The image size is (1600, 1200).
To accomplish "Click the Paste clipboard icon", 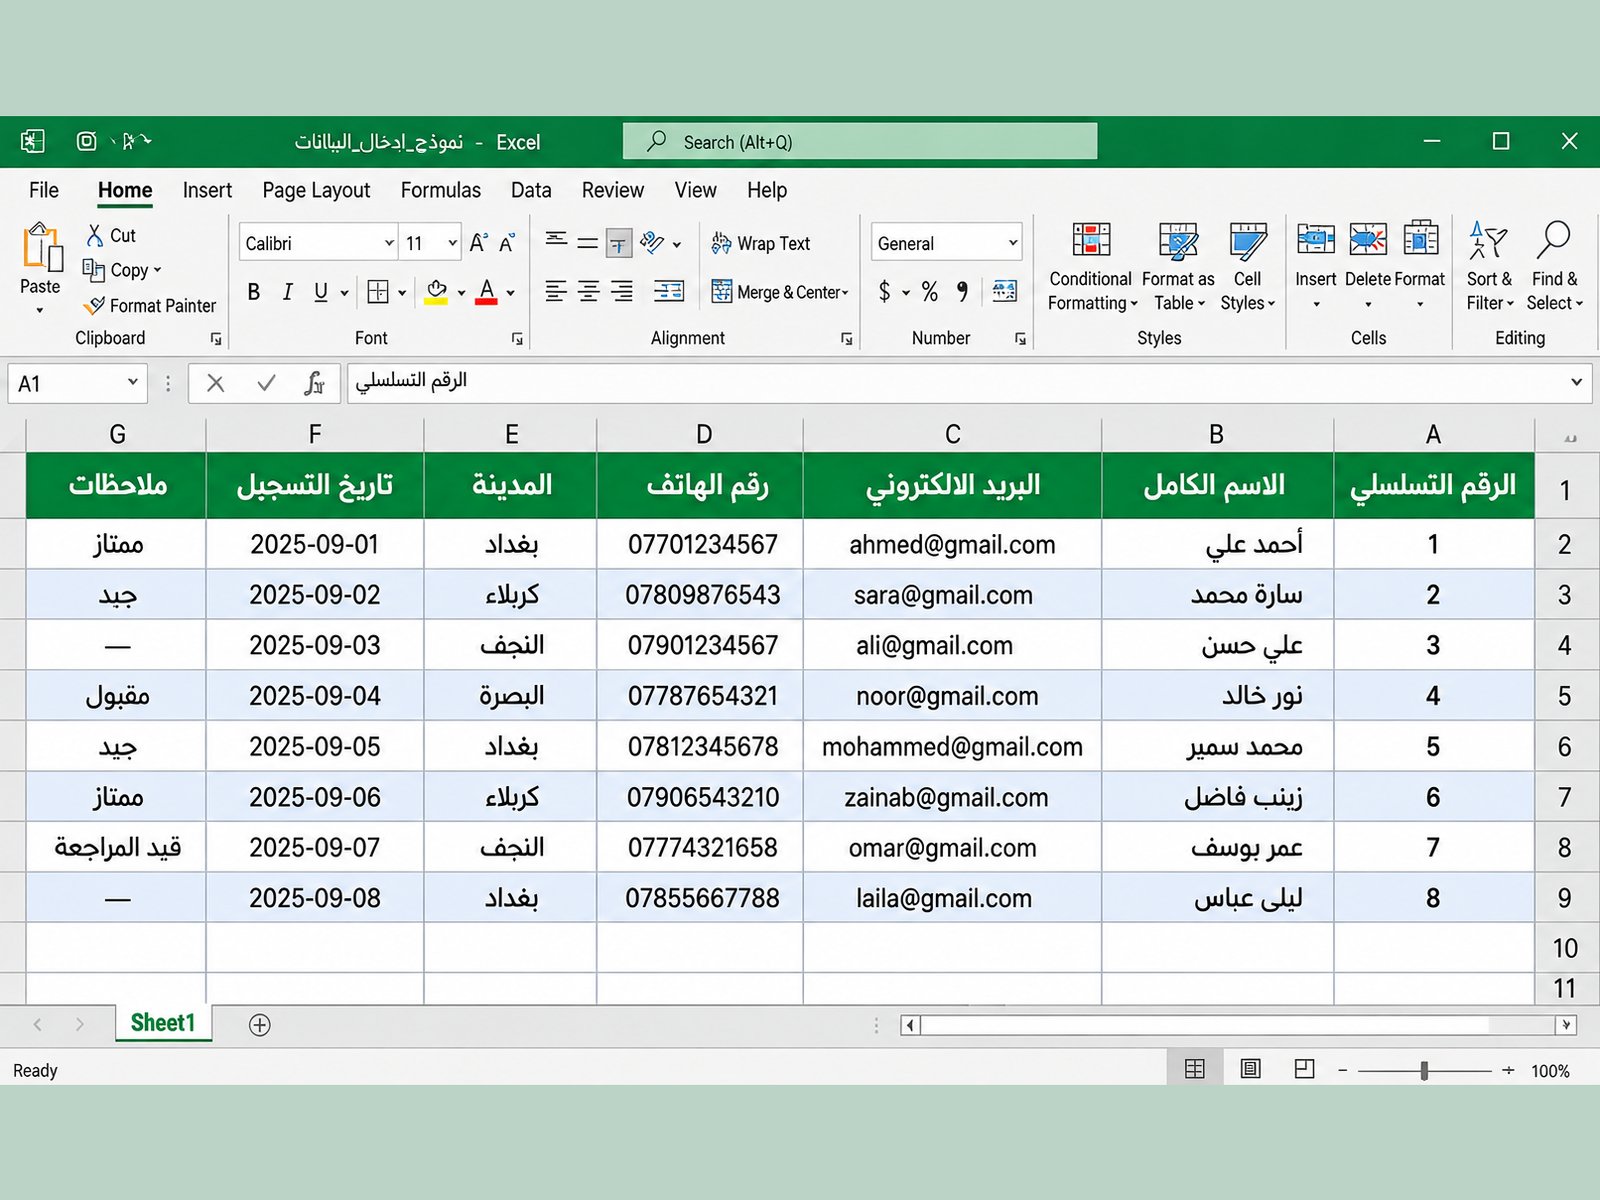I will pos(42,246).
